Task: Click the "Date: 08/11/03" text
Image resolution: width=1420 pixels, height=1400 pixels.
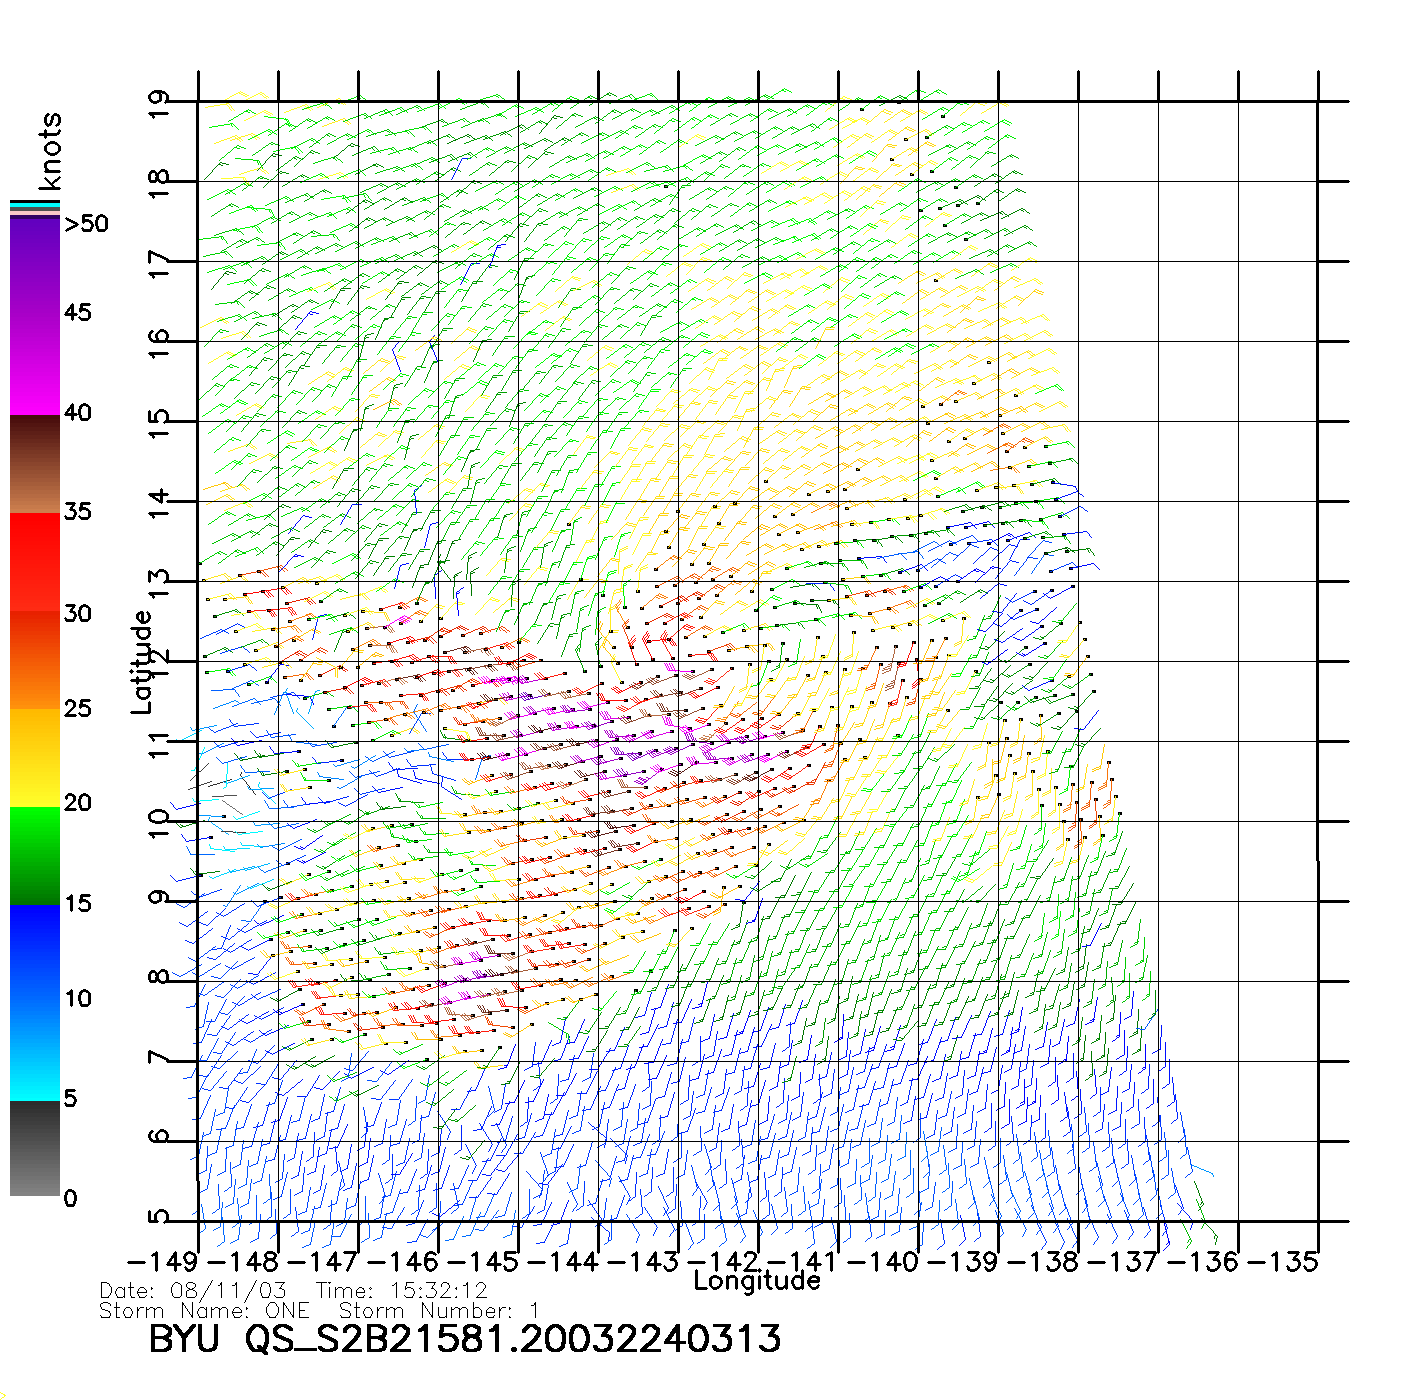Action: (x=192, y=1291)
